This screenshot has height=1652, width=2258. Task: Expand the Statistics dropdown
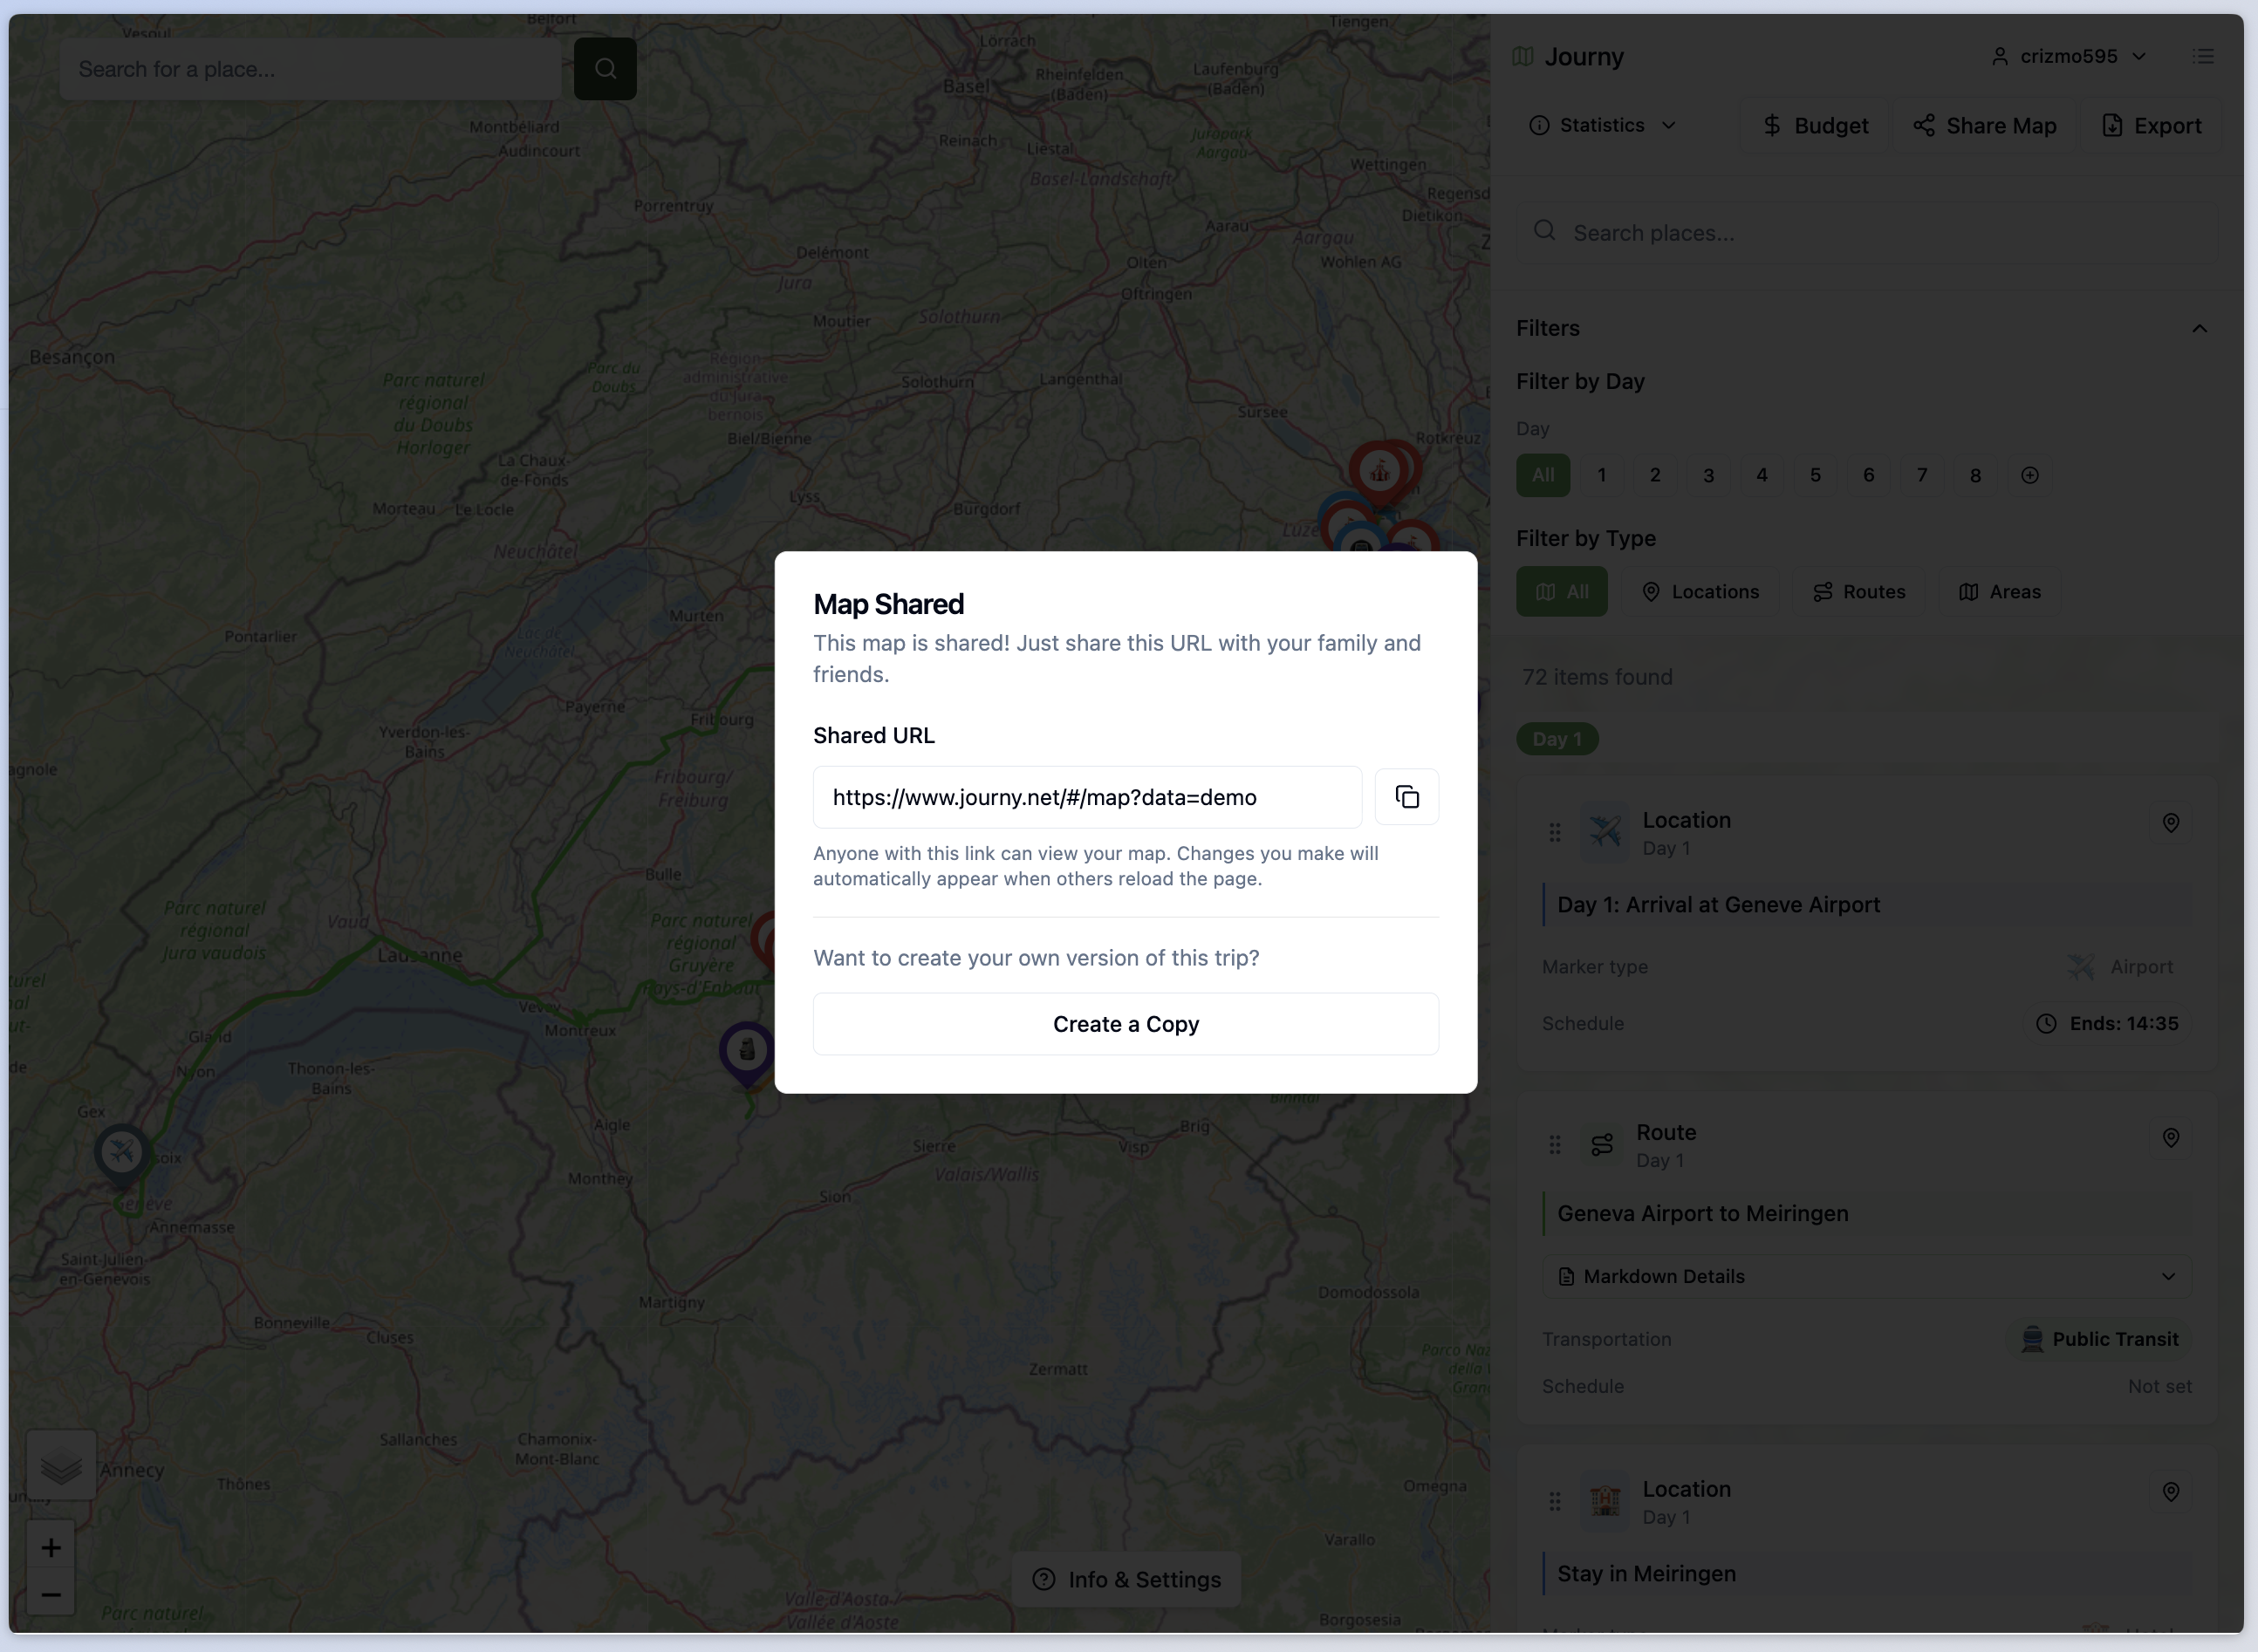pyautogui.click(x=1603, y=125)
